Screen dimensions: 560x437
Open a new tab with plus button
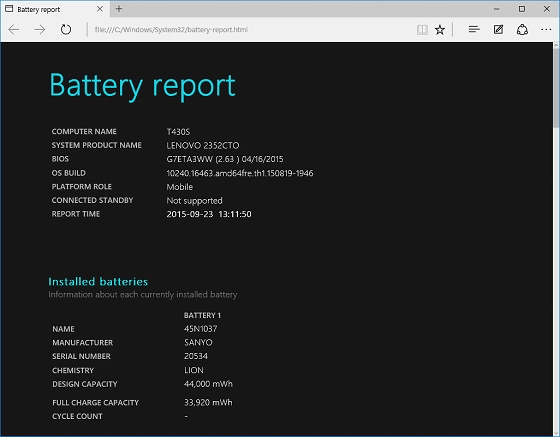[x=119, y=9]
